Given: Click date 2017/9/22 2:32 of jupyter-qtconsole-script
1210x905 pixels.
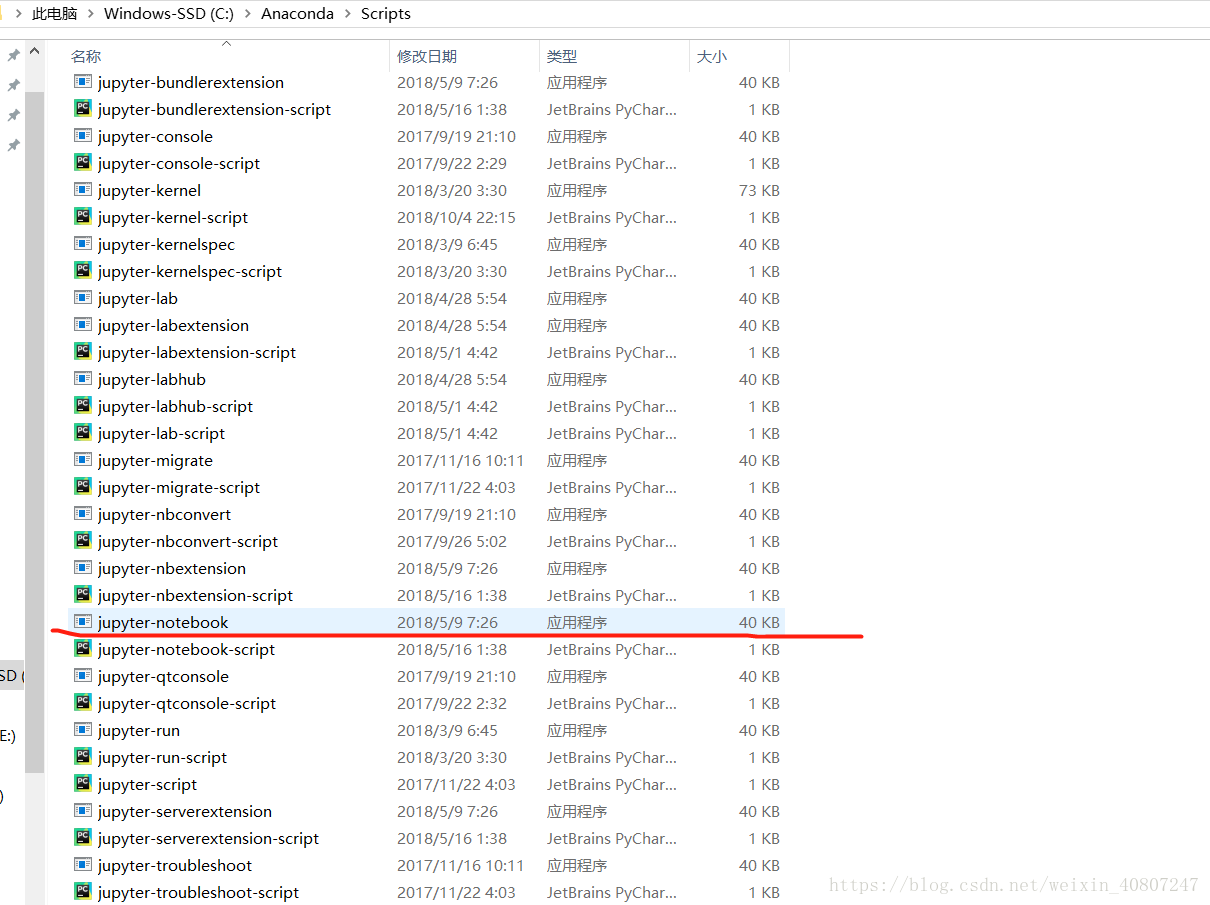Looking at the screenshot, I should point(452,703).
